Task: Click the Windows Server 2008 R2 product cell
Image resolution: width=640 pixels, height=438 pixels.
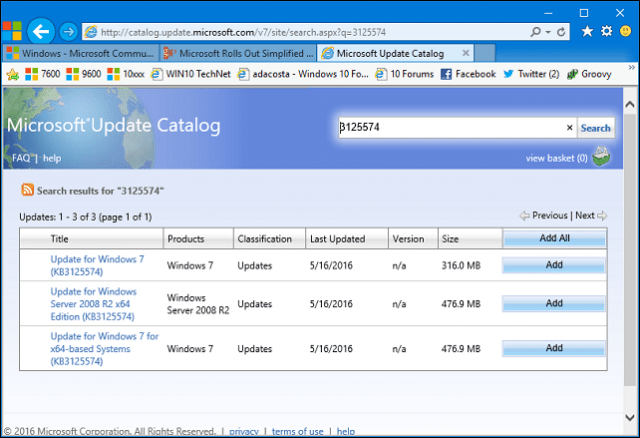Action: (x=198, y=304)
